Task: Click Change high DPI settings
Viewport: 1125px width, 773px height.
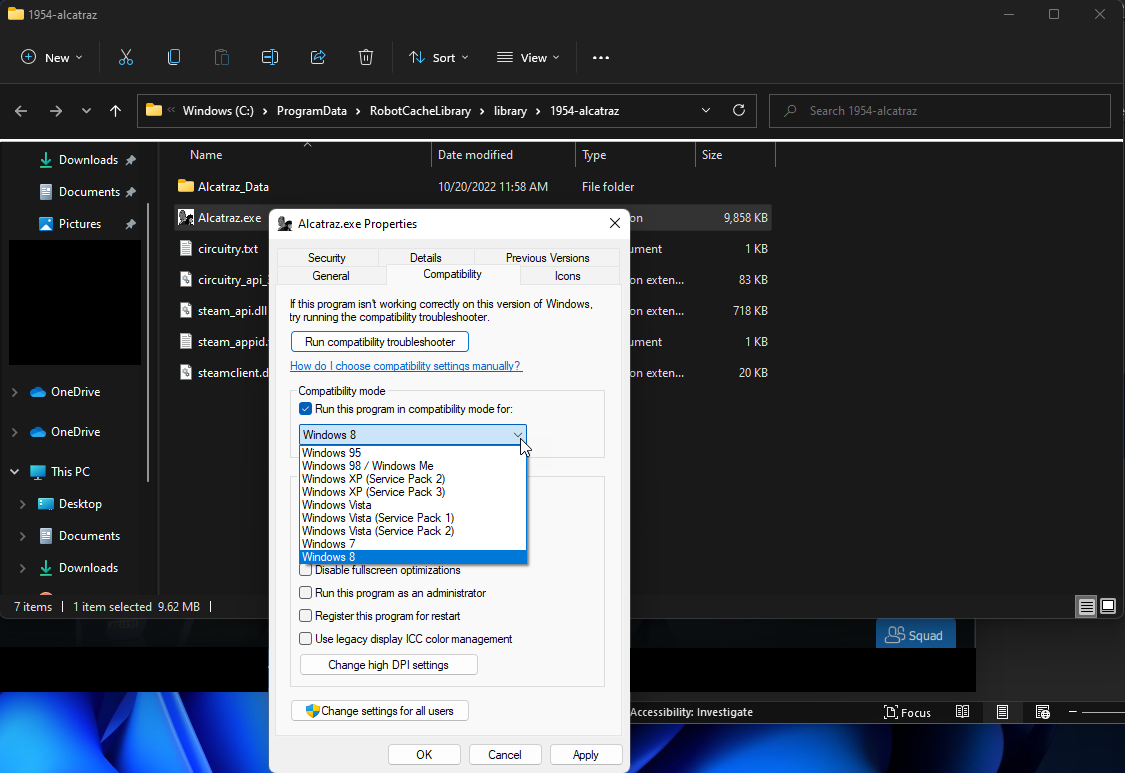Action: 388,665
